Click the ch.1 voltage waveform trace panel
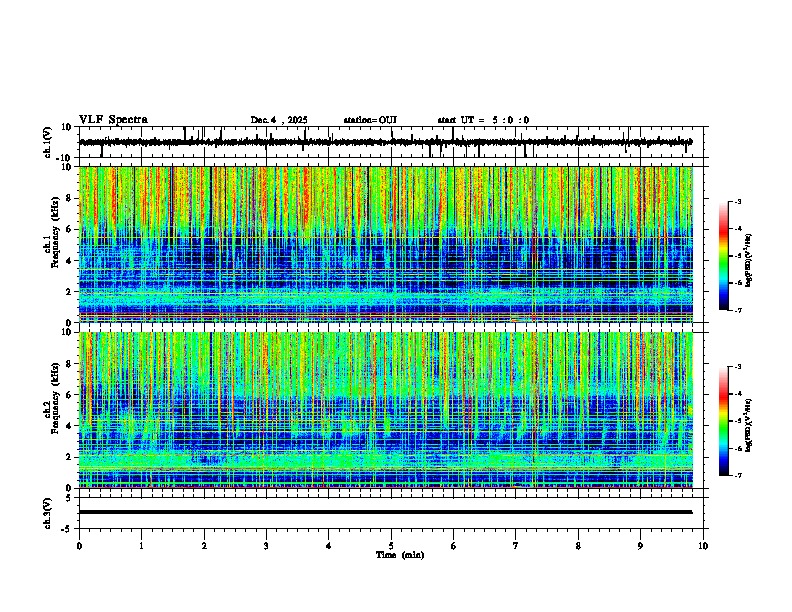Viewport: 792px width, 612px height. 393,142
